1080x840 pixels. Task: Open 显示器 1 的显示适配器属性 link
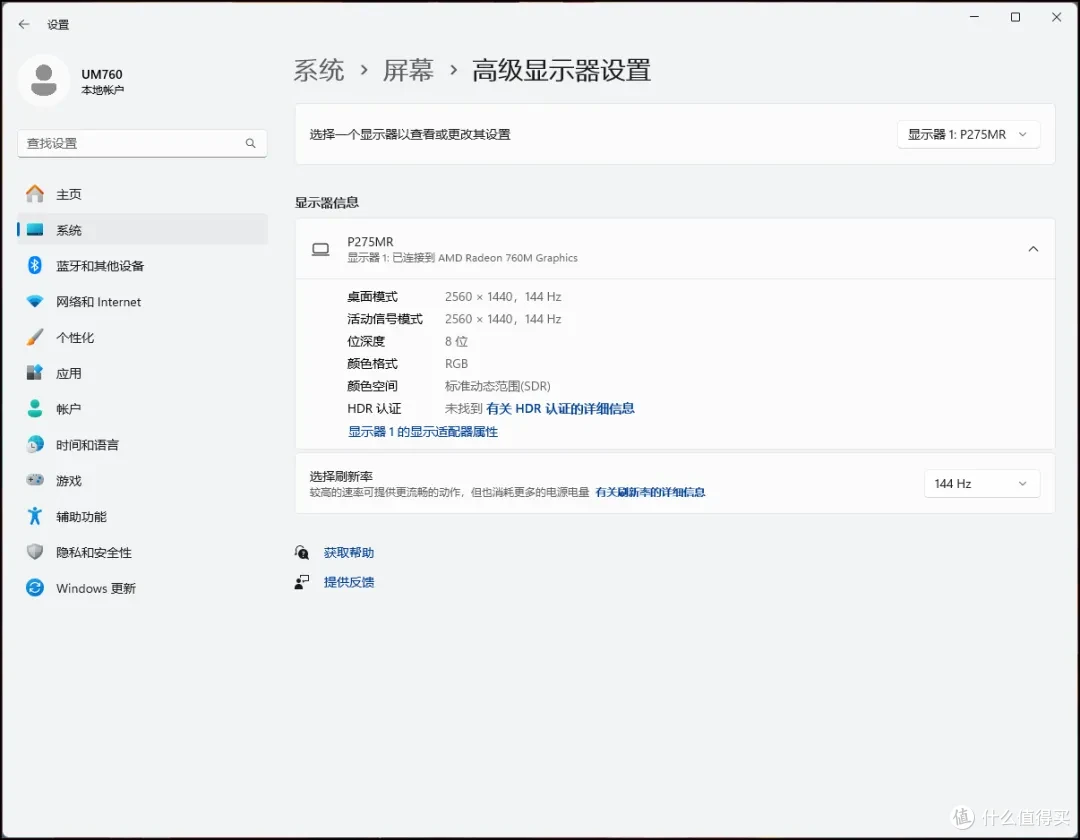[423, 432]
